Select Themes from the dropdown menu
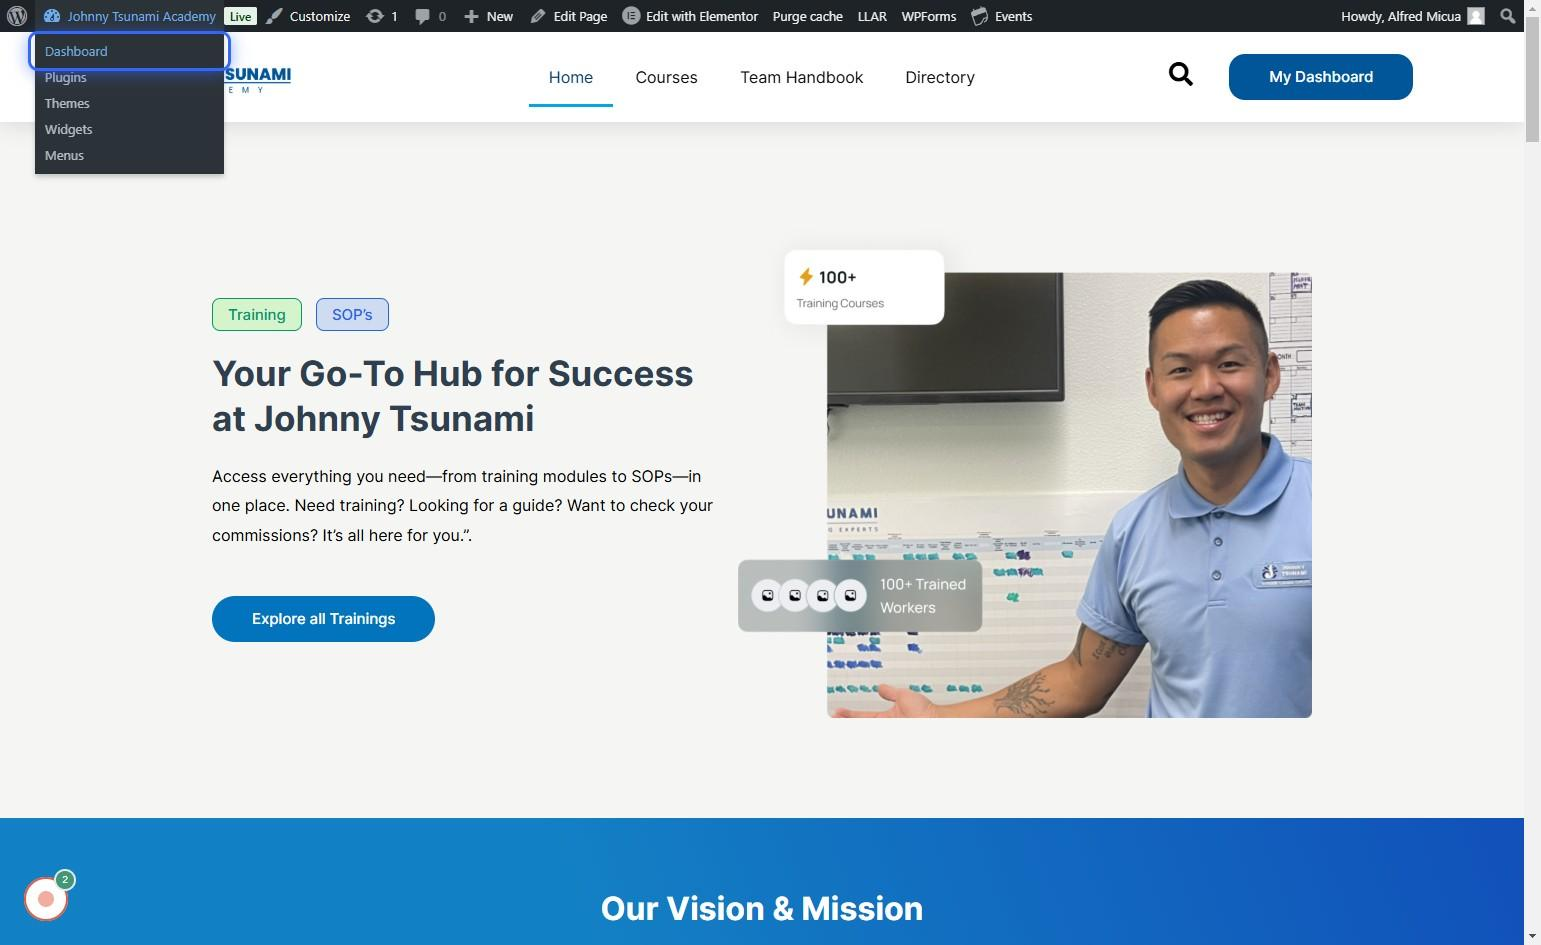 click(x=67, y=103)
